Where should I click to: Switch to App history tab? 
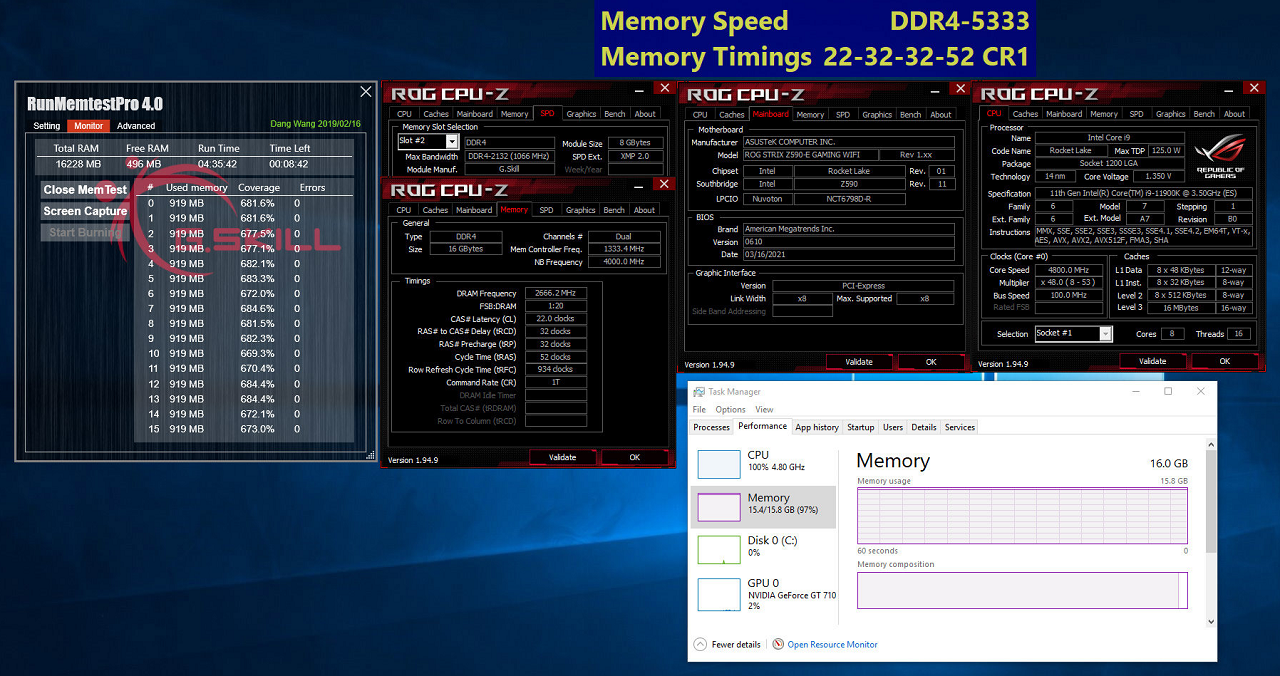pos(817,427)
